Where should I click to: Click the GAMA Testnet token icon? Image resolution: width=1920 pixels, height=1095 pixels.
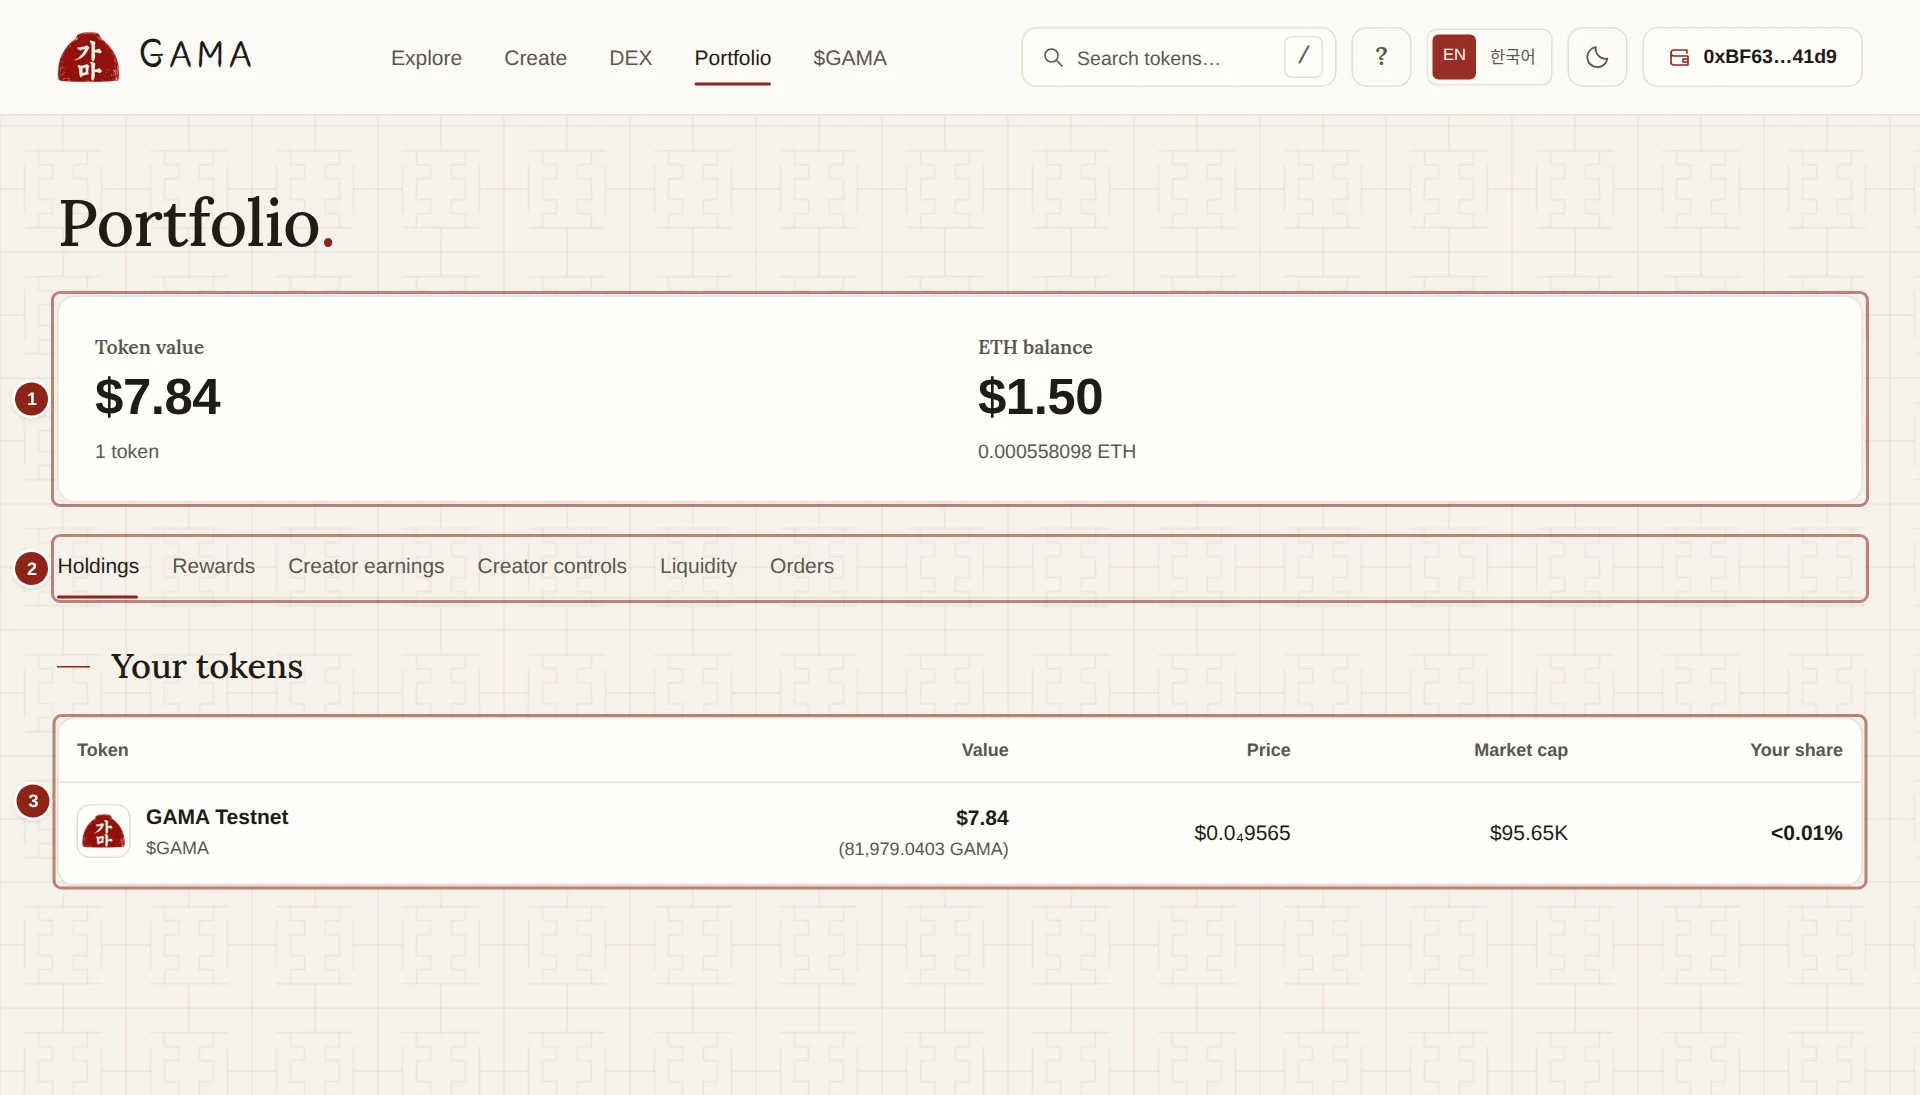click(x=104, y=831)
